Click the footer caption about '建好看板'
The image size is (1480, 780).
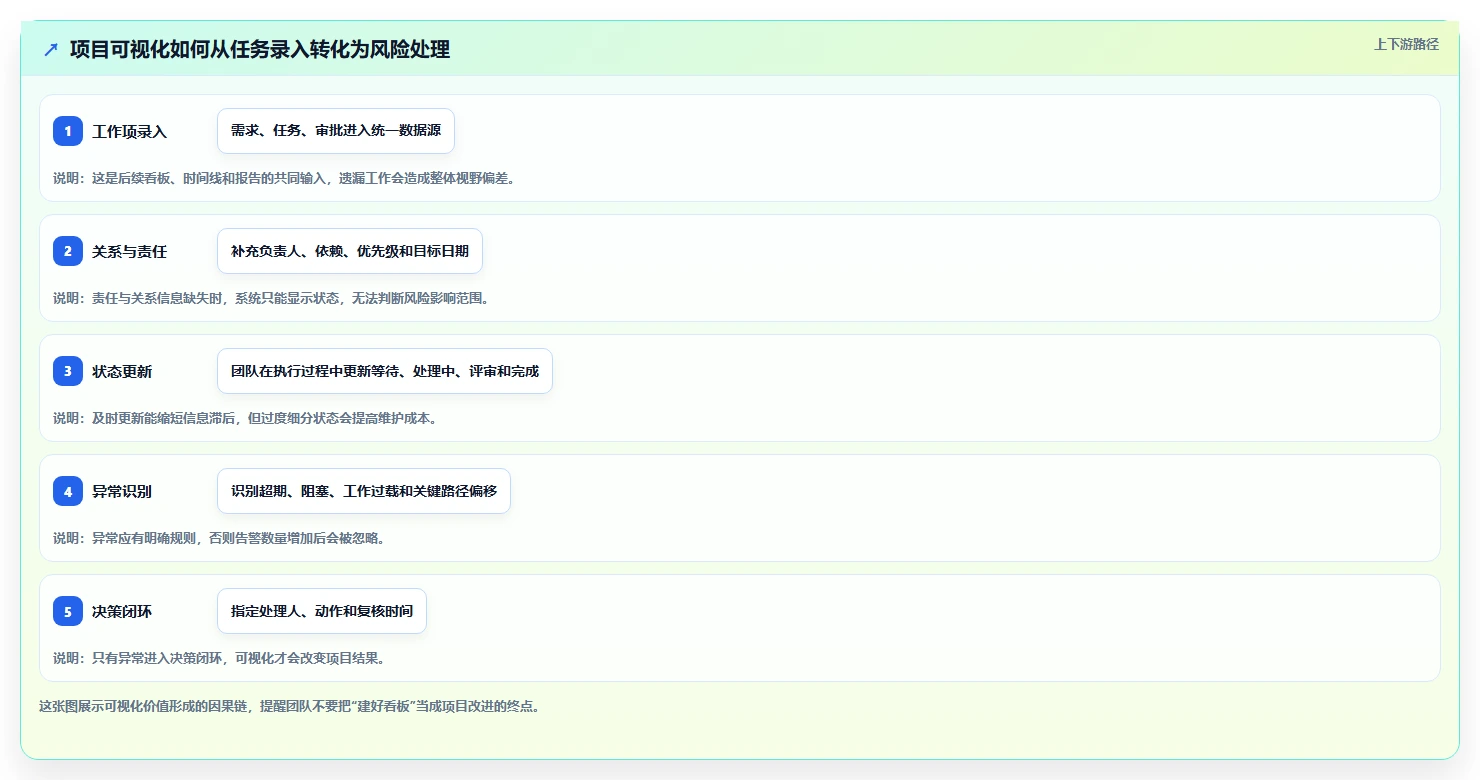[x=292, y=706]
